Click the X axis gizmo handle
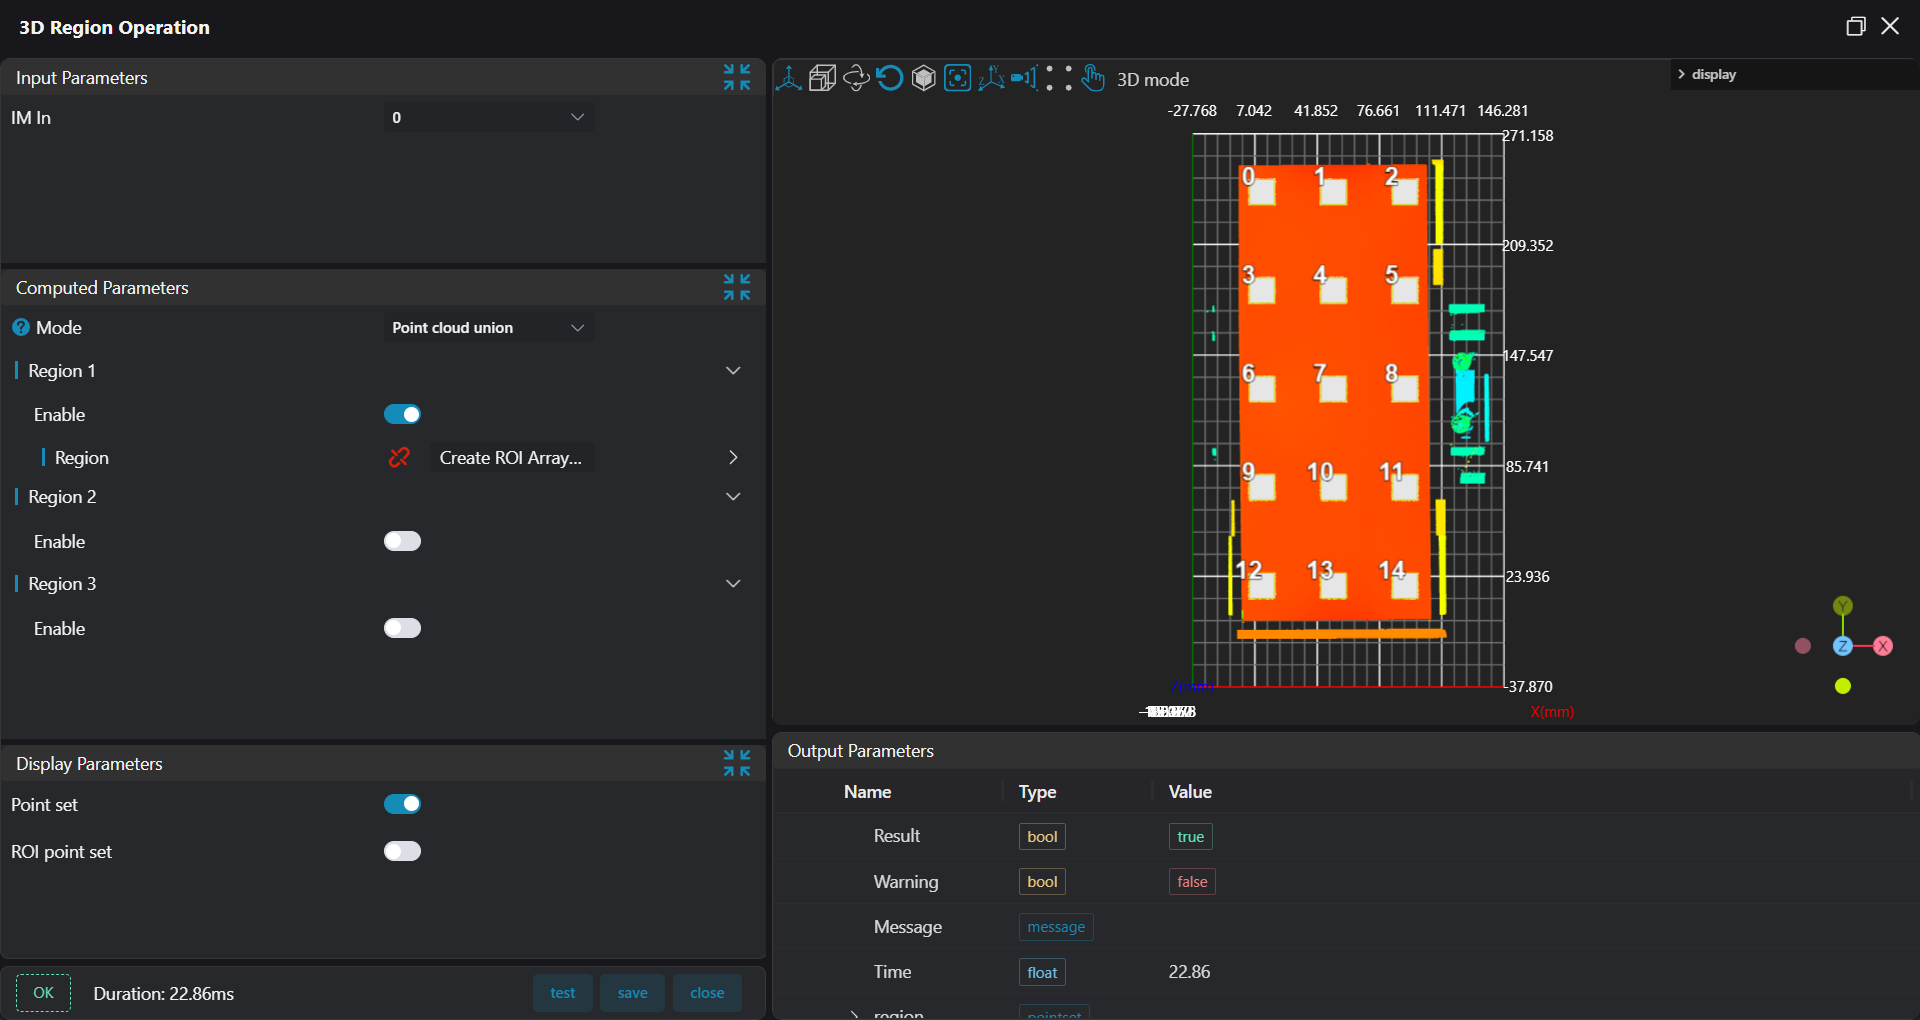 pyautogui.click(x=1883, y=646)
